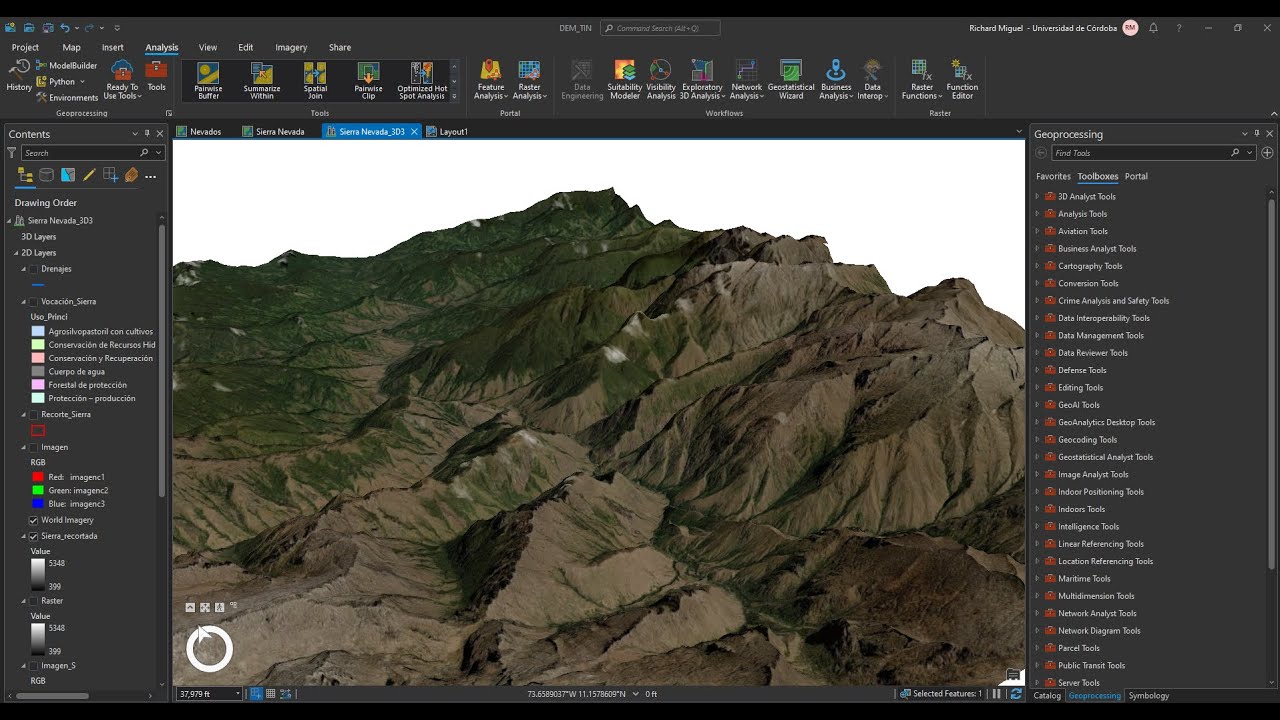Click the Find Tools search field
This screenshot has height=720, width=1280.
click(x=1152, y=153)
